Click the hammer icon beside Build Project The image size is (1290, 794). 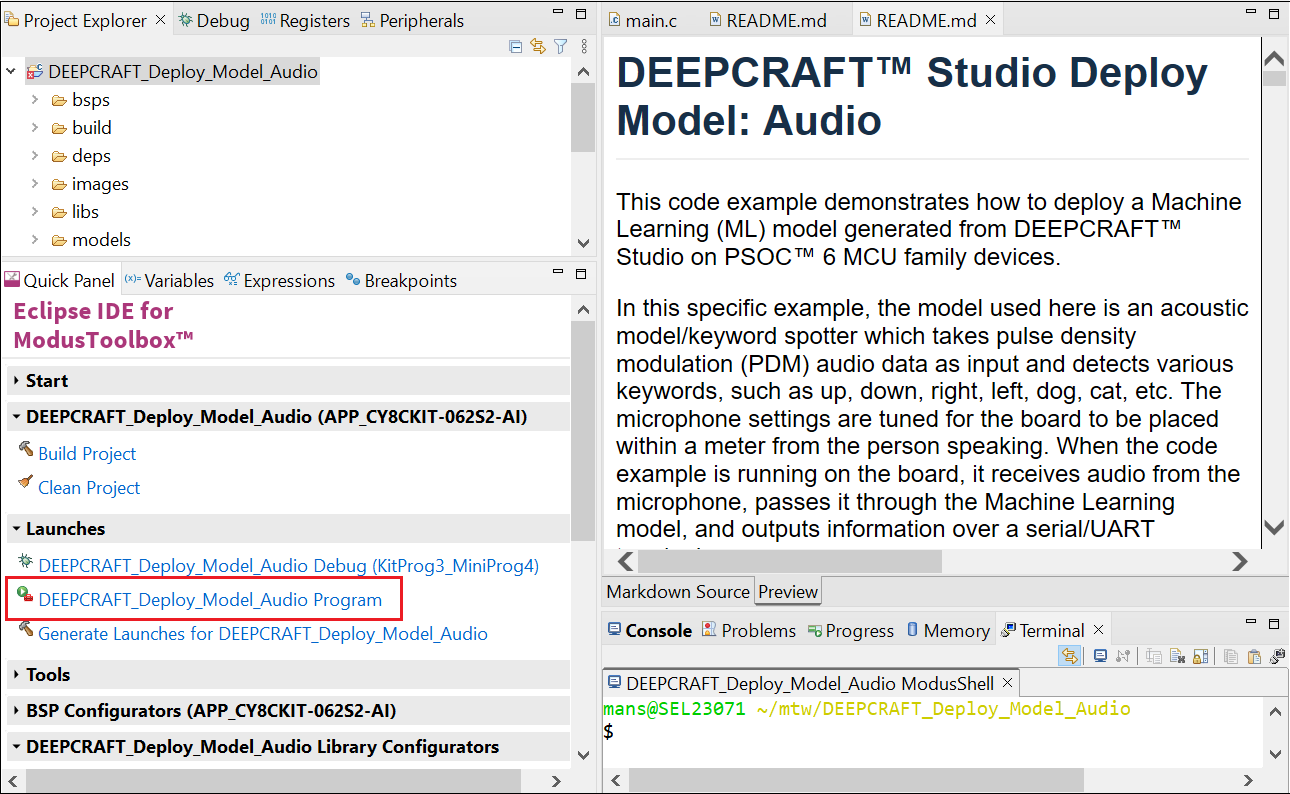(x=26, y=451)
